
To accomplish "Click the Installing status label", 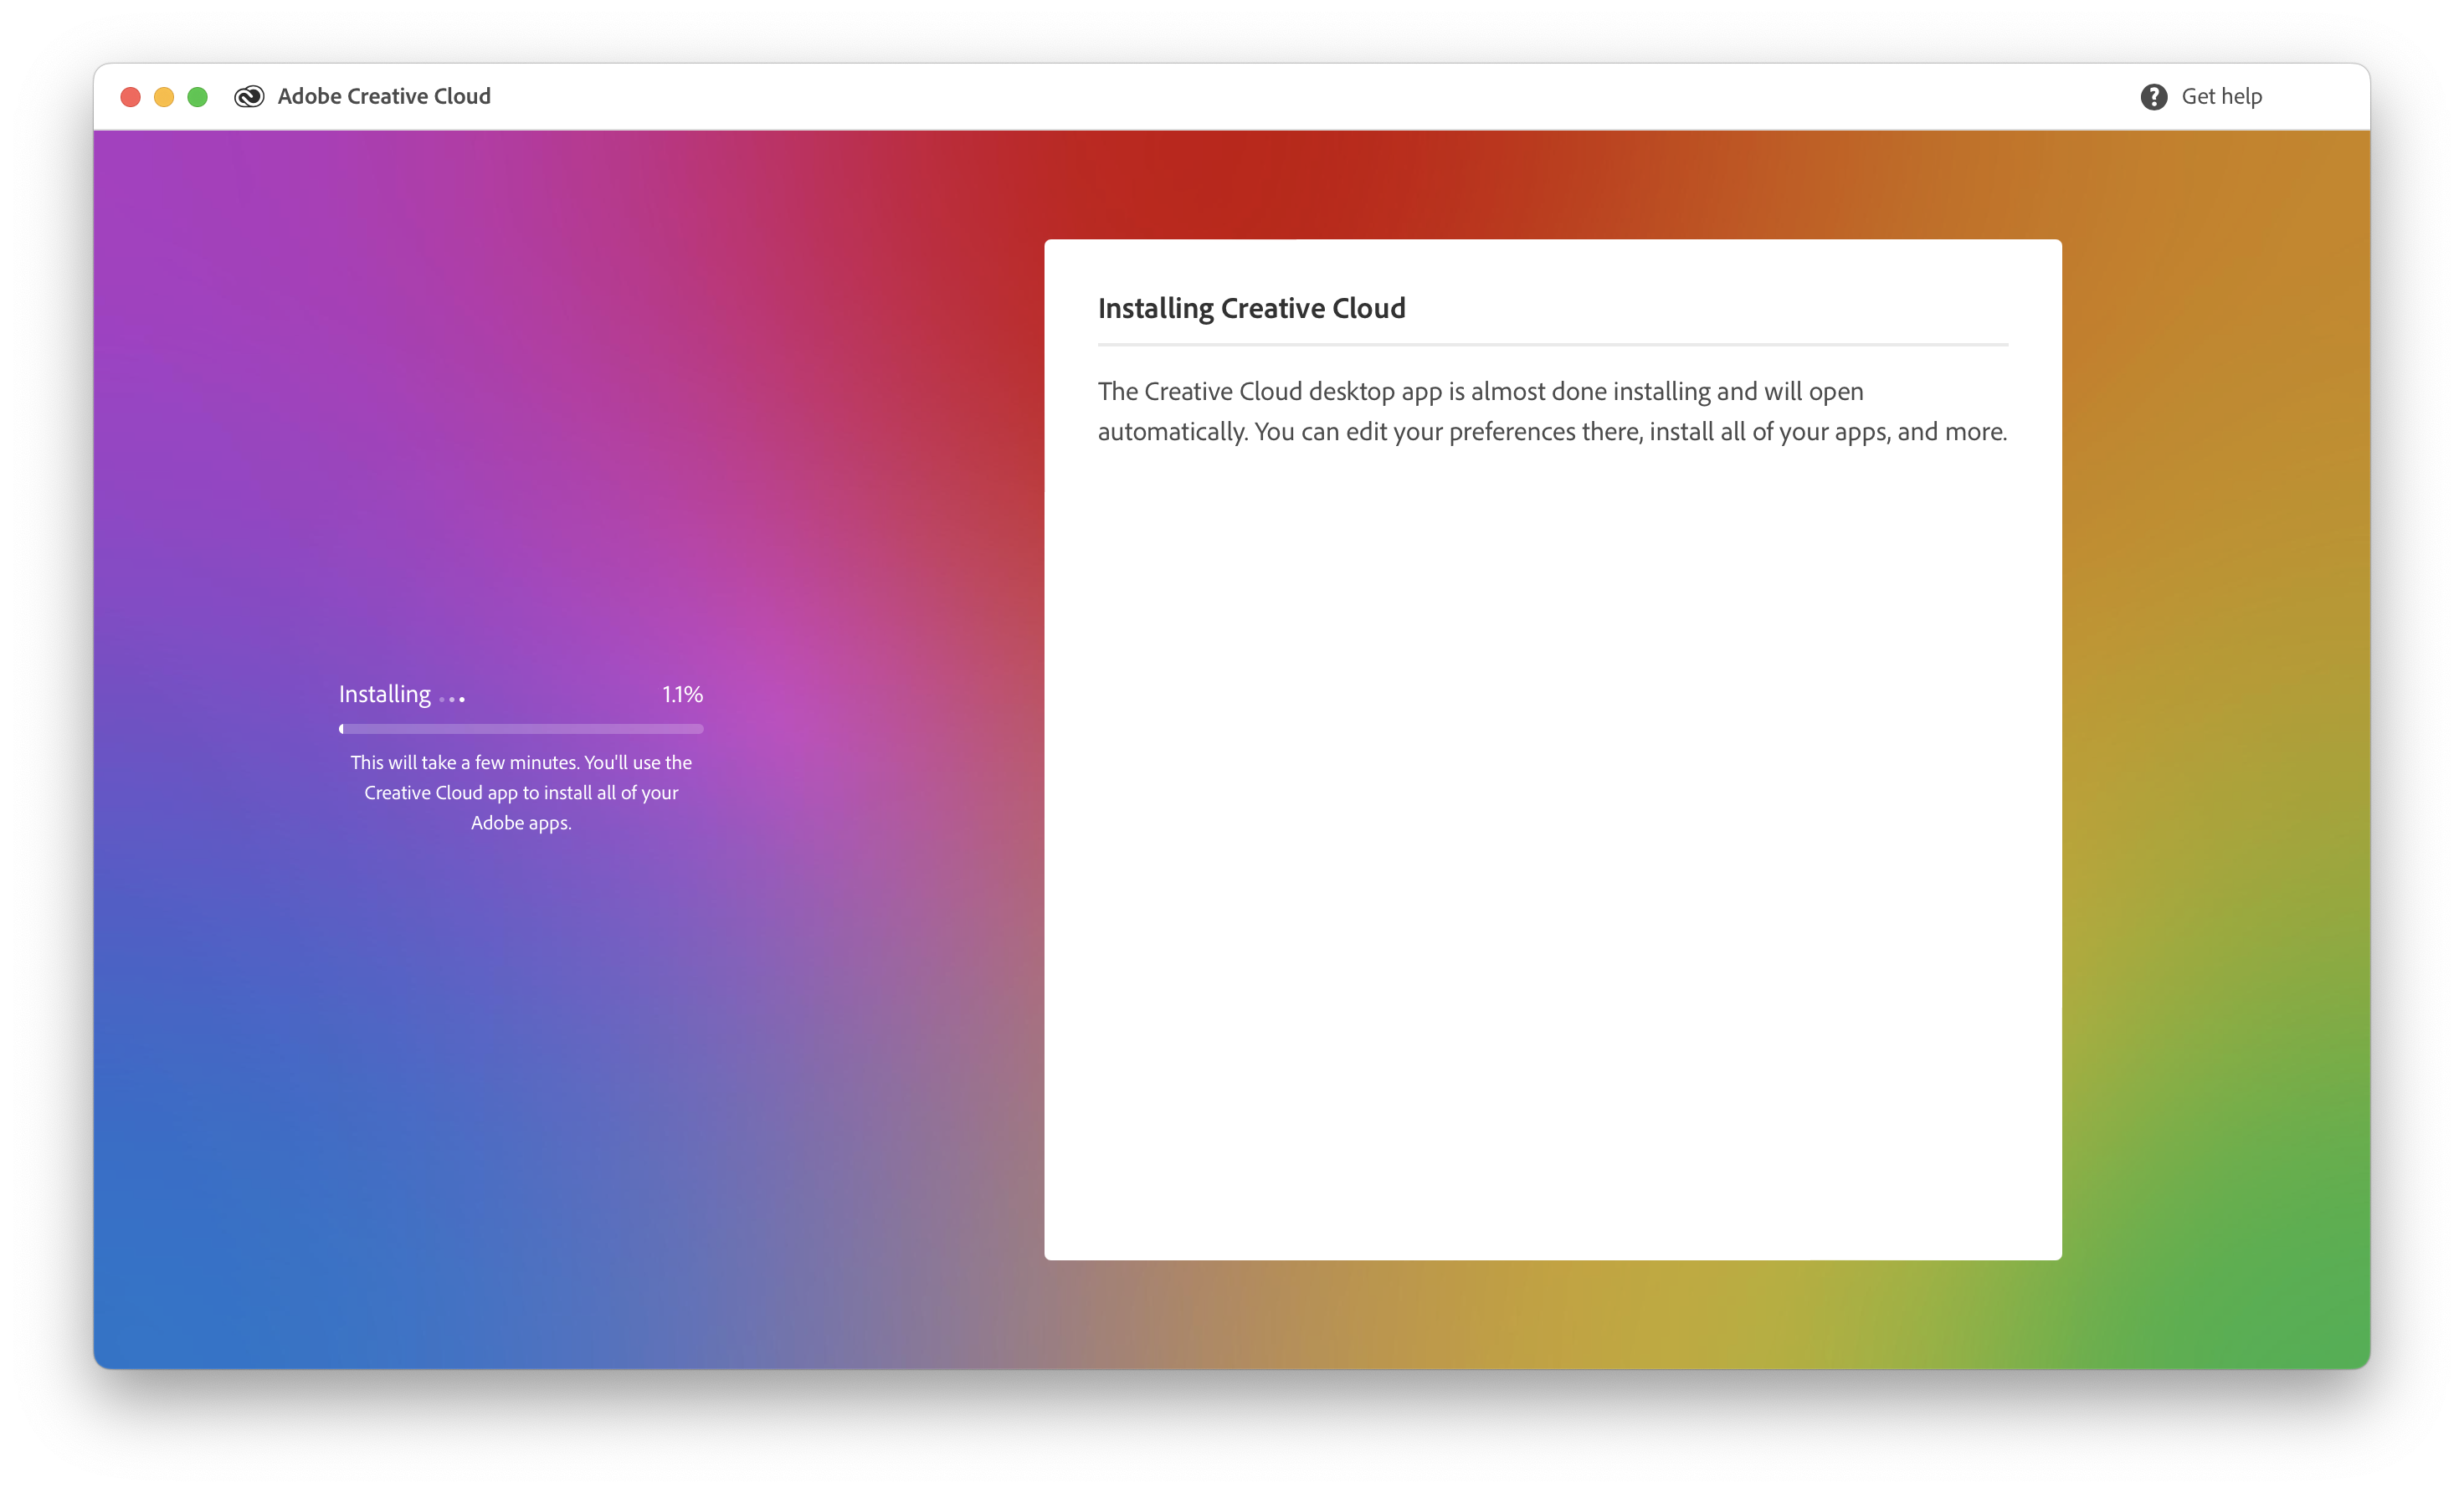I will 384,694.
